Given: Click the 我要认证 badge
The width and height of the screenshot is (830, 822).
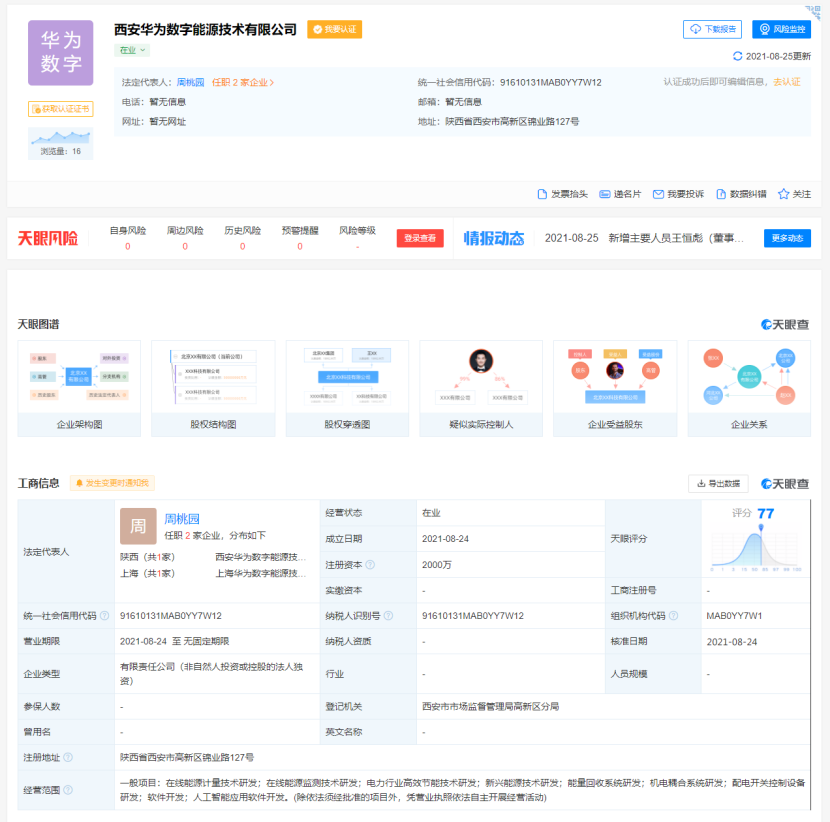Looking at the screenshot, I should (x=334, y=30).
